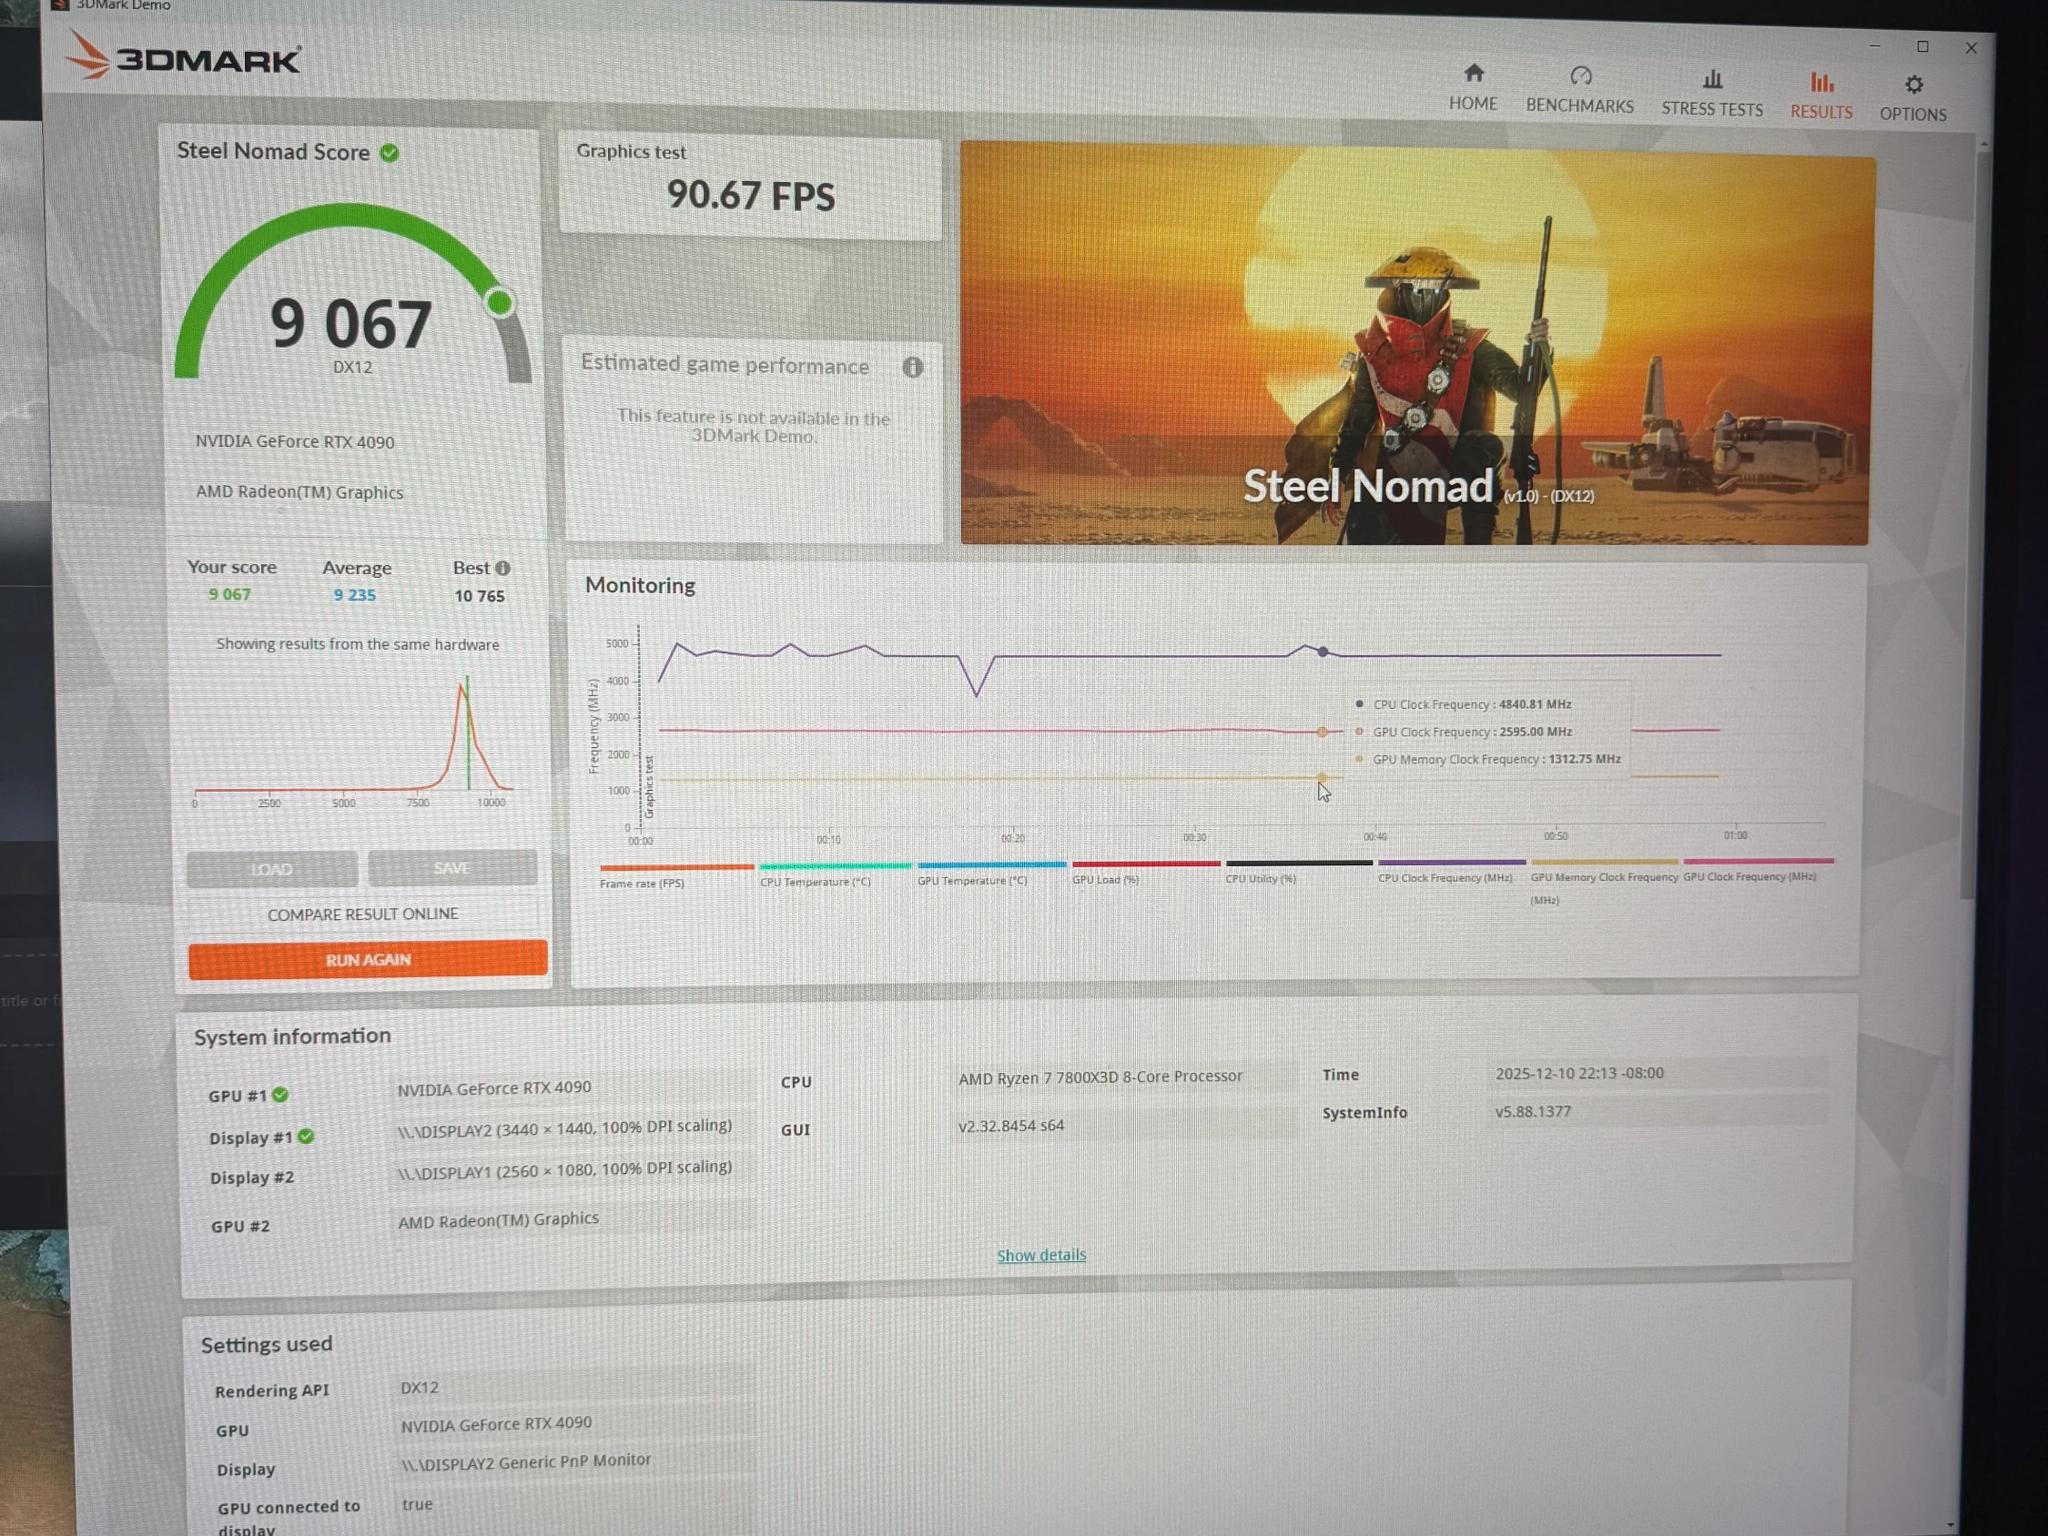This screenshot has height=1536, width=2048.
Task: Close the 3DMark window
Action: click(x=1971, y=48)
